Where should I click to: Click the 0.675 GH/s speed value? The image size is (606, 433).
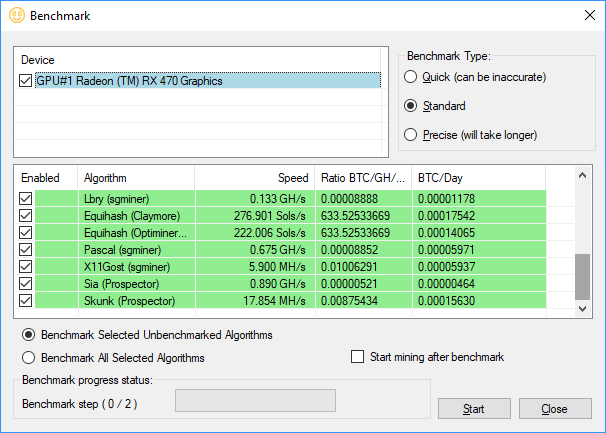tap(277, 250)
